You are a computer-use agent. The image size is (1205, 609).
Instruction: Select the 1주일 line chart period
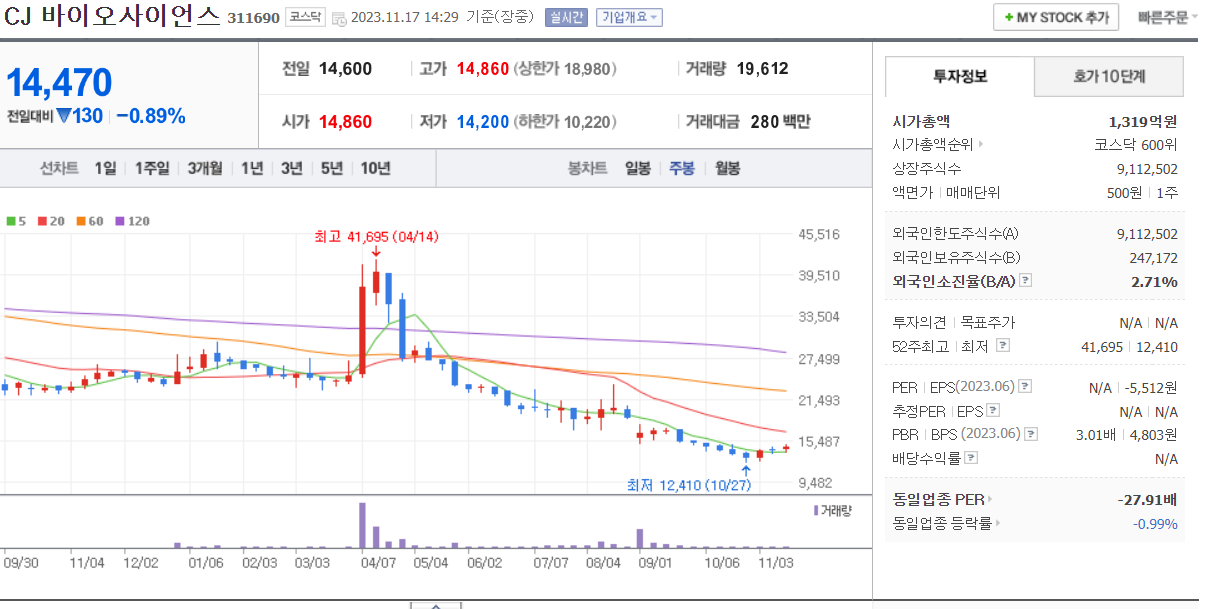(x=152, y=168)
